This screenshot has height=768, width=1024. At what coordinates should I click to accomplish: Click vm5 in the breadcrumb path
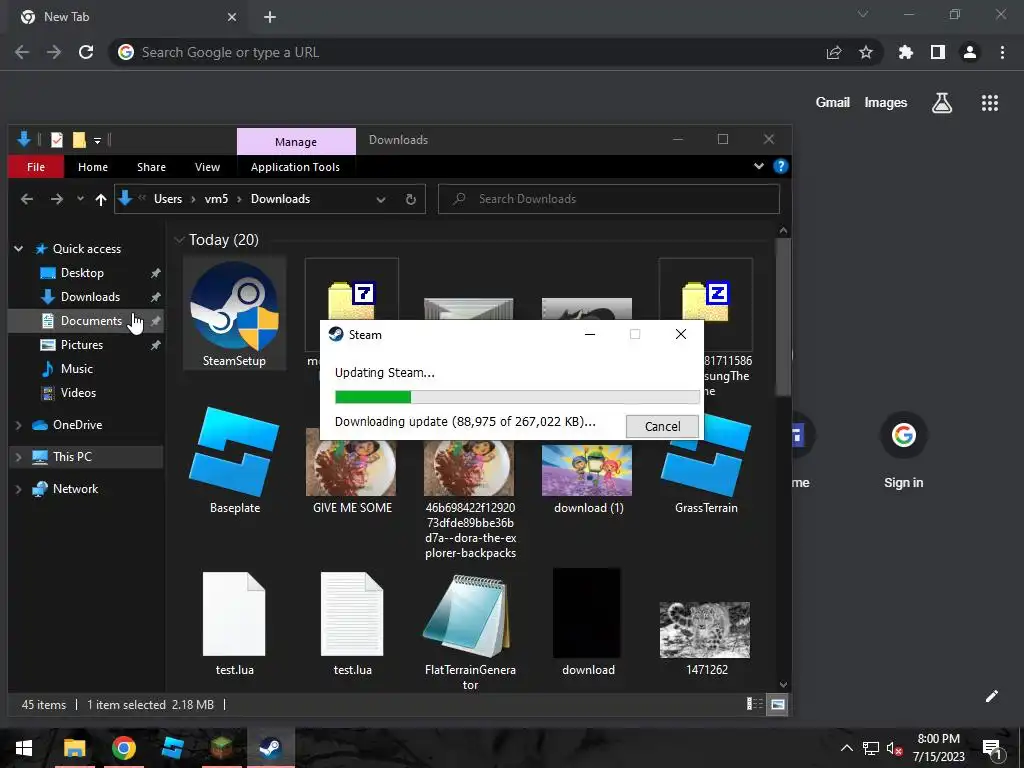(x=216, y=199)
